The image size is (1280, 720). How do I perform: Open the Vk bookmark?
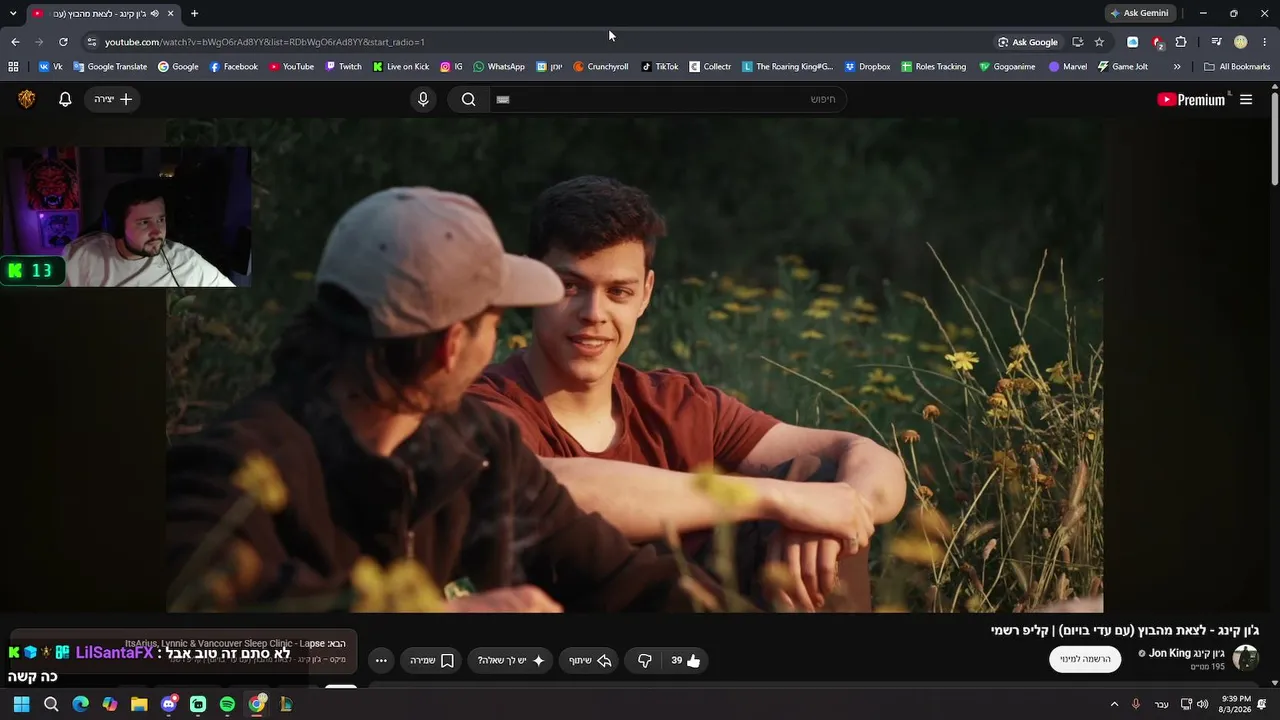50,67
